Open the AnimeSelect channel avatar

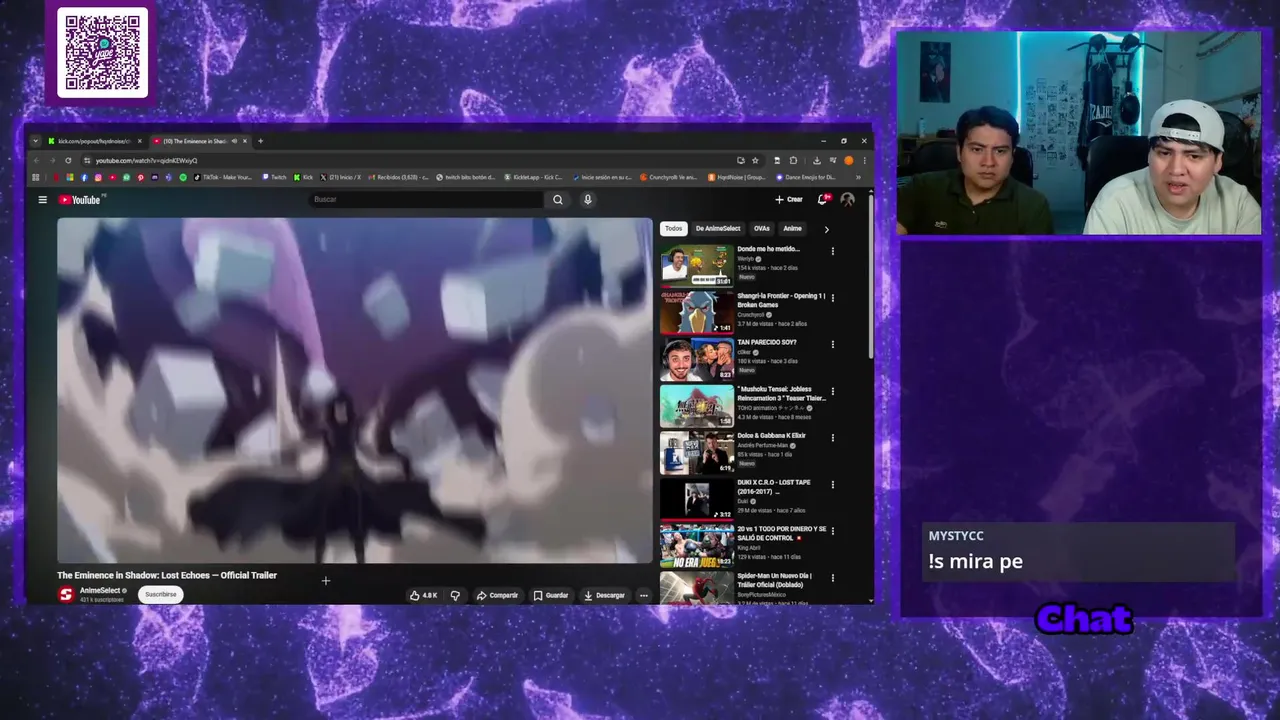click(66, 595)
